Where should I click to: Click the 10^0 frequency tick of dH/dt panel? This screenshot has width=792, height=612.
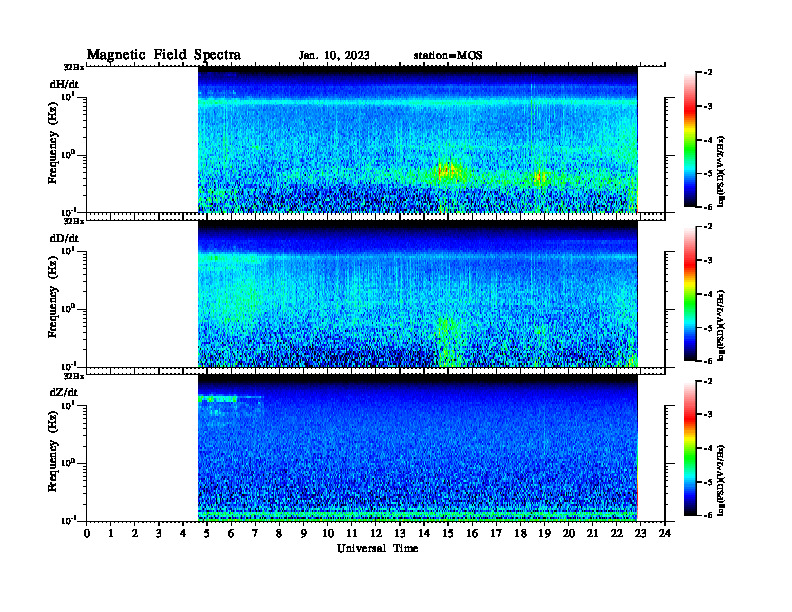pyautogui.click(x=68, y=155)
